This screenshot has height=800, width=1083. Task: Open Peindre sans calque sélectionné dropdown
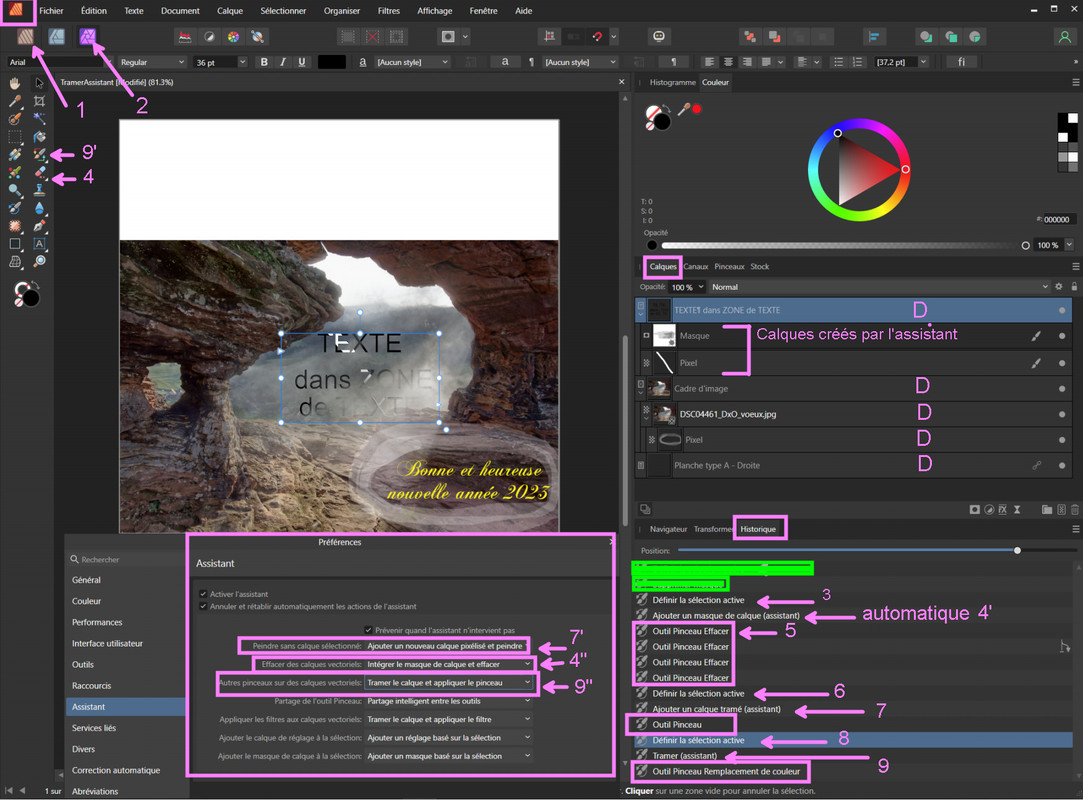click(x=446, y=646)
